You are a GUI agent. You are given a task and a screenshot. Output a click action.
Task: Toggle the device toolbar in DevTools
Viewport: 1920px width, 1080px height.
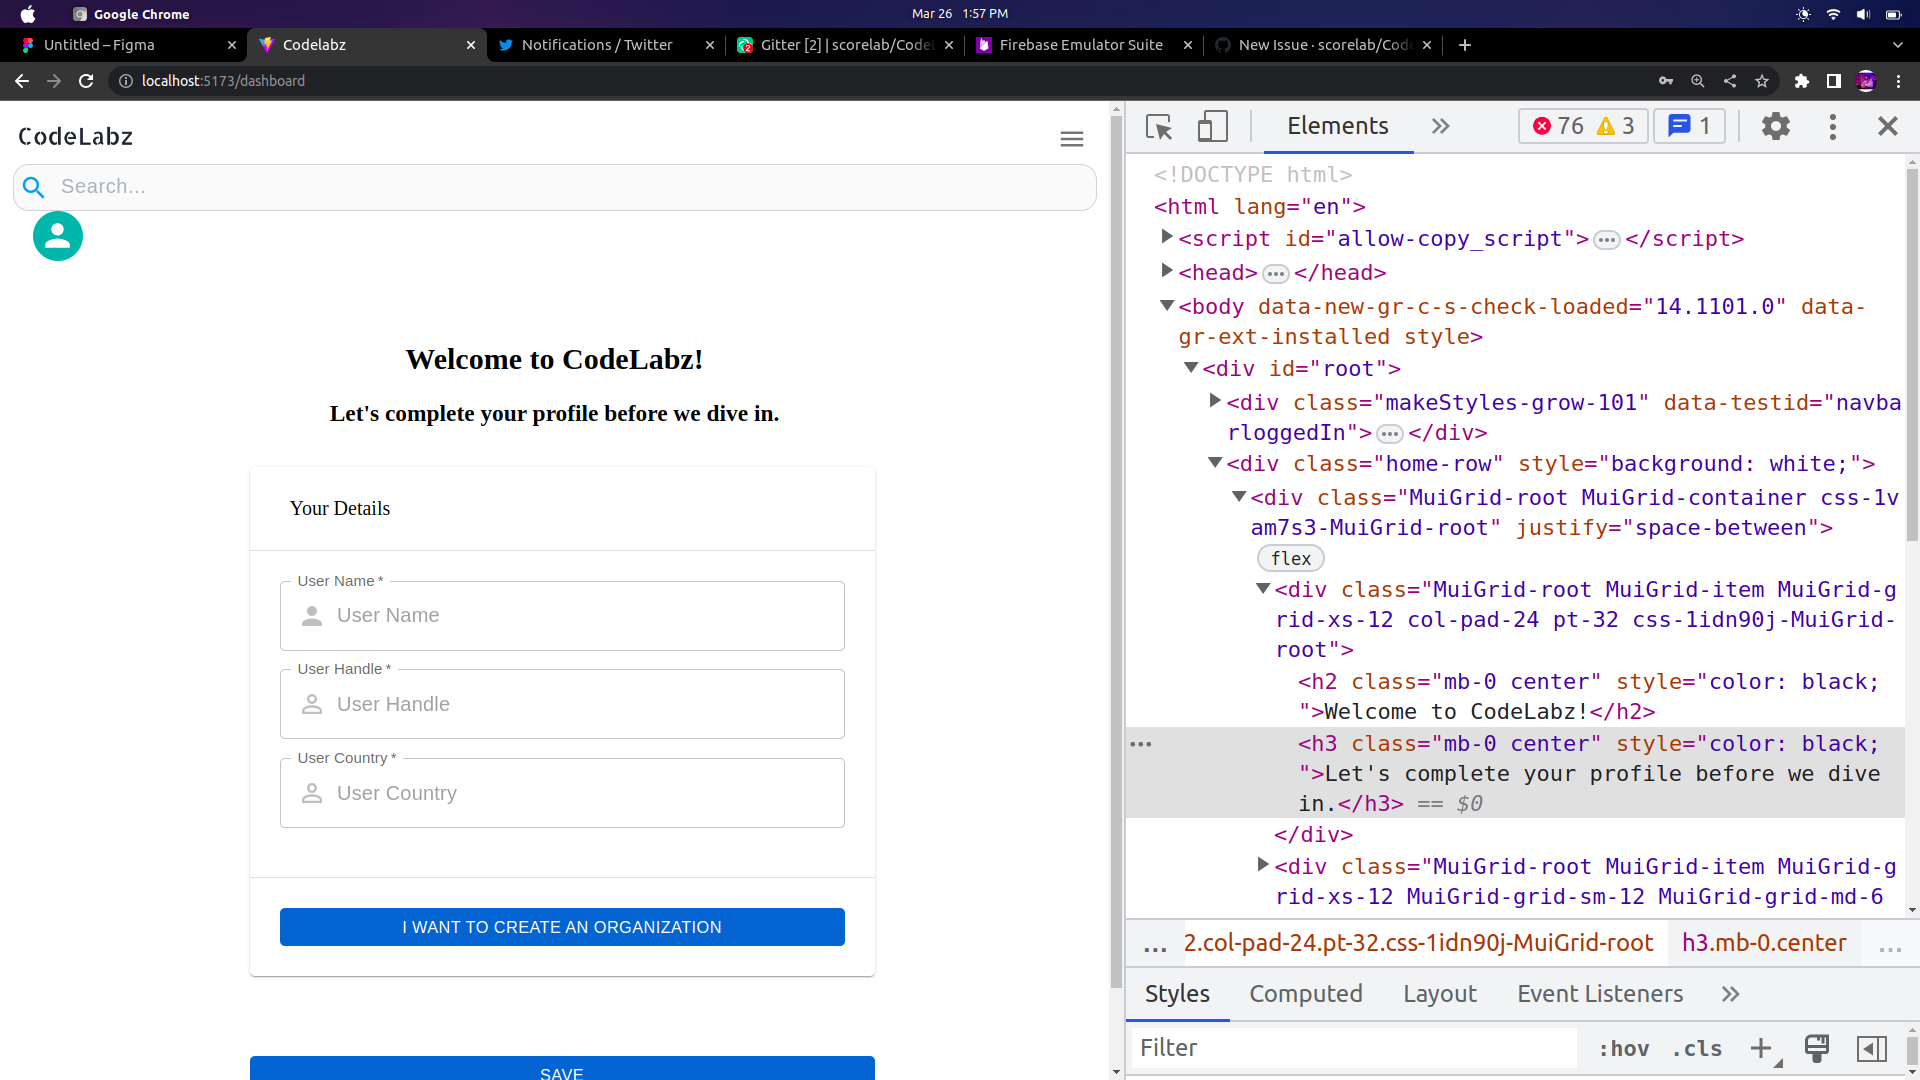[1211, 127]
